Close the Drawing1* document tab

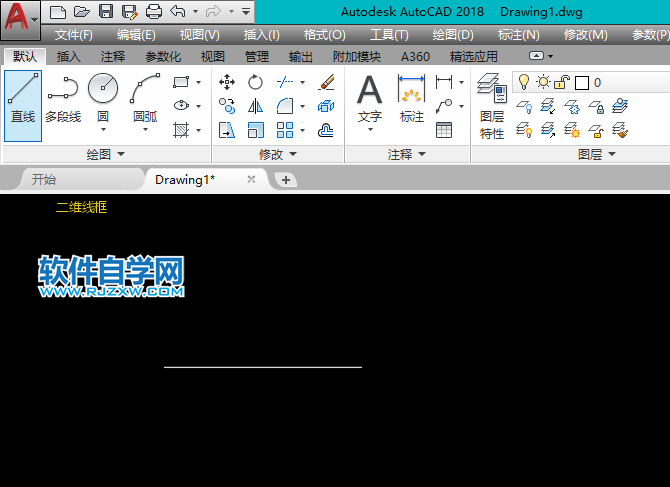tap(252, 179)
